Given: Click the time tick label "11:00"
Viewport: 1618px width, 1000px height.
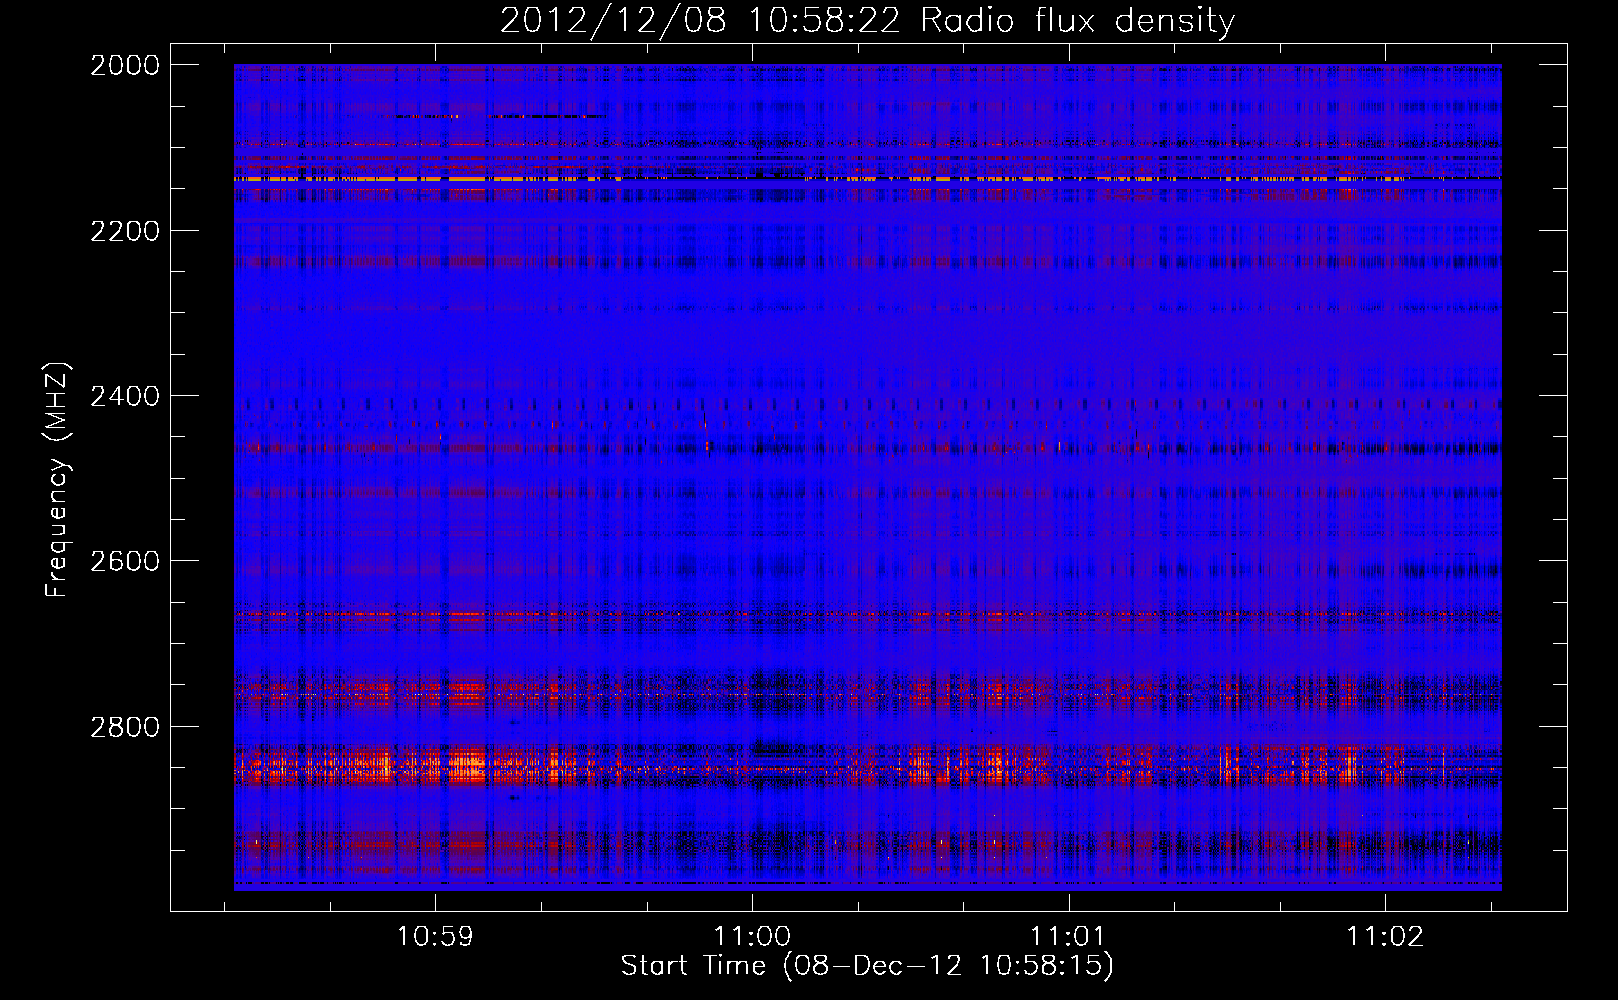Looking at the screenshot, I should click(x=752, y=937).
